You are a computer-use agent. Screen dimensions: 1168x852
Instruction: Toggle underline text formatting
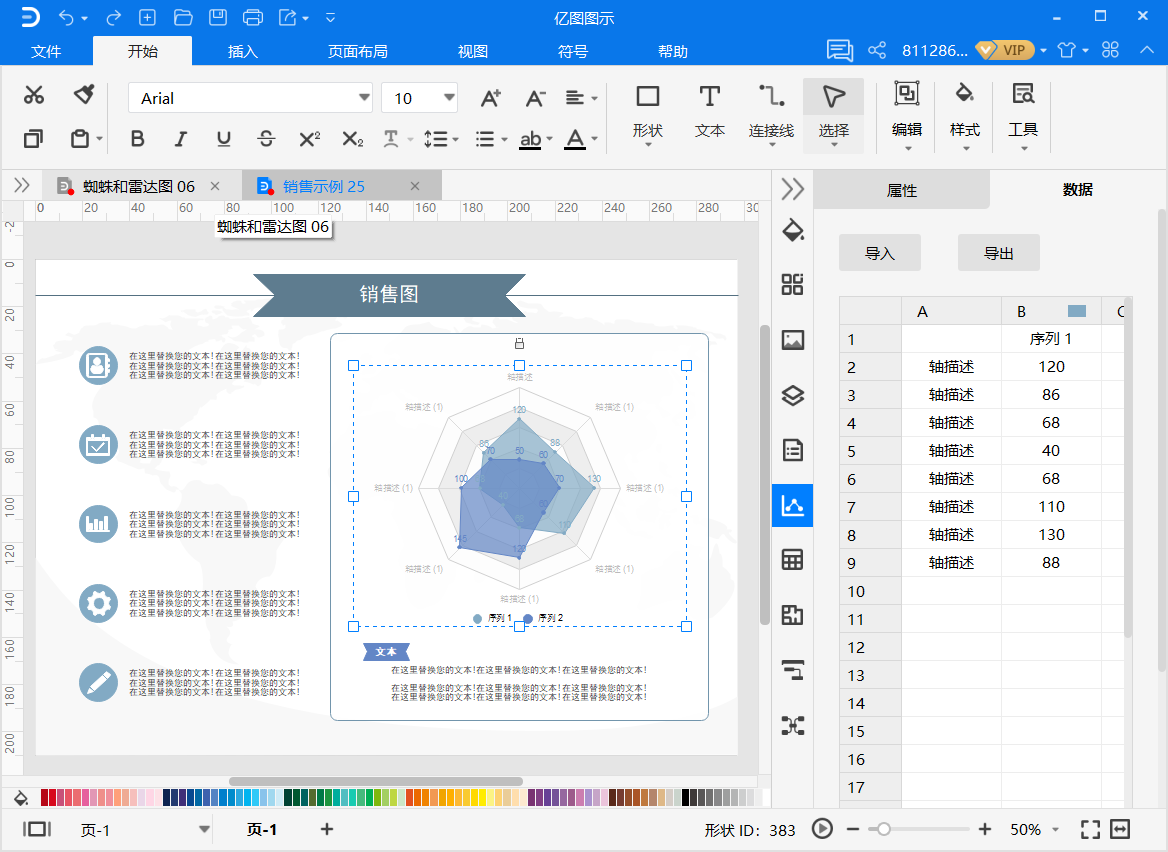(224, 139)
